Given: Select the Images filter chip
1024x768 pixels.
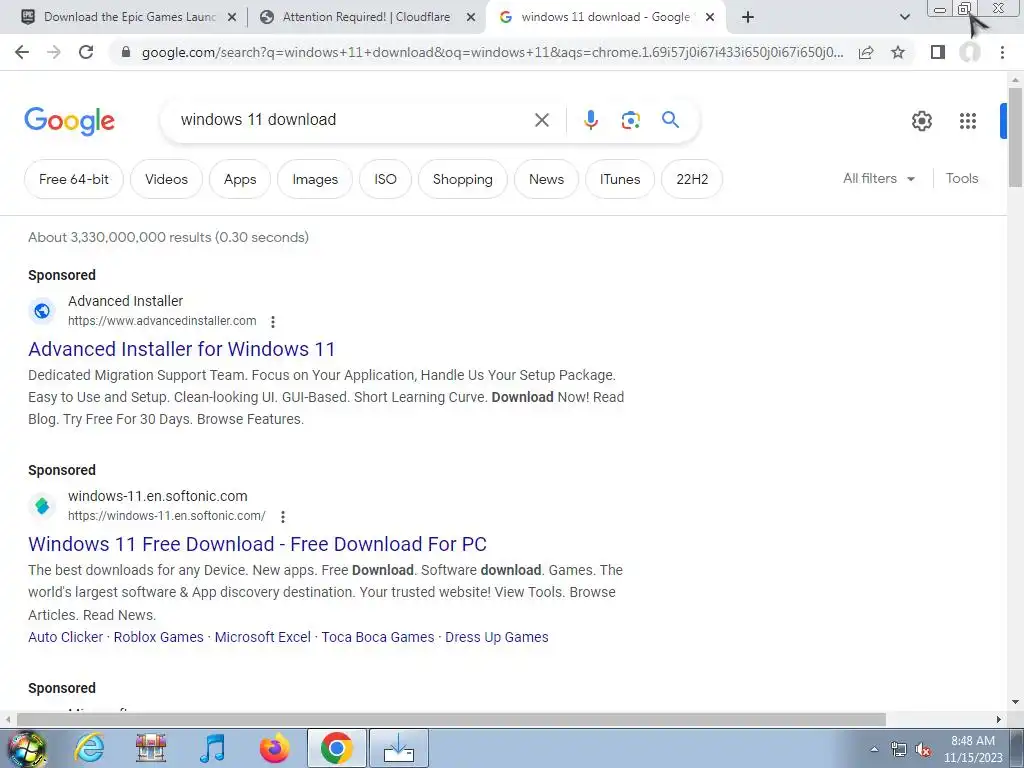Looking at the screenshot, I should coord(315,179).
